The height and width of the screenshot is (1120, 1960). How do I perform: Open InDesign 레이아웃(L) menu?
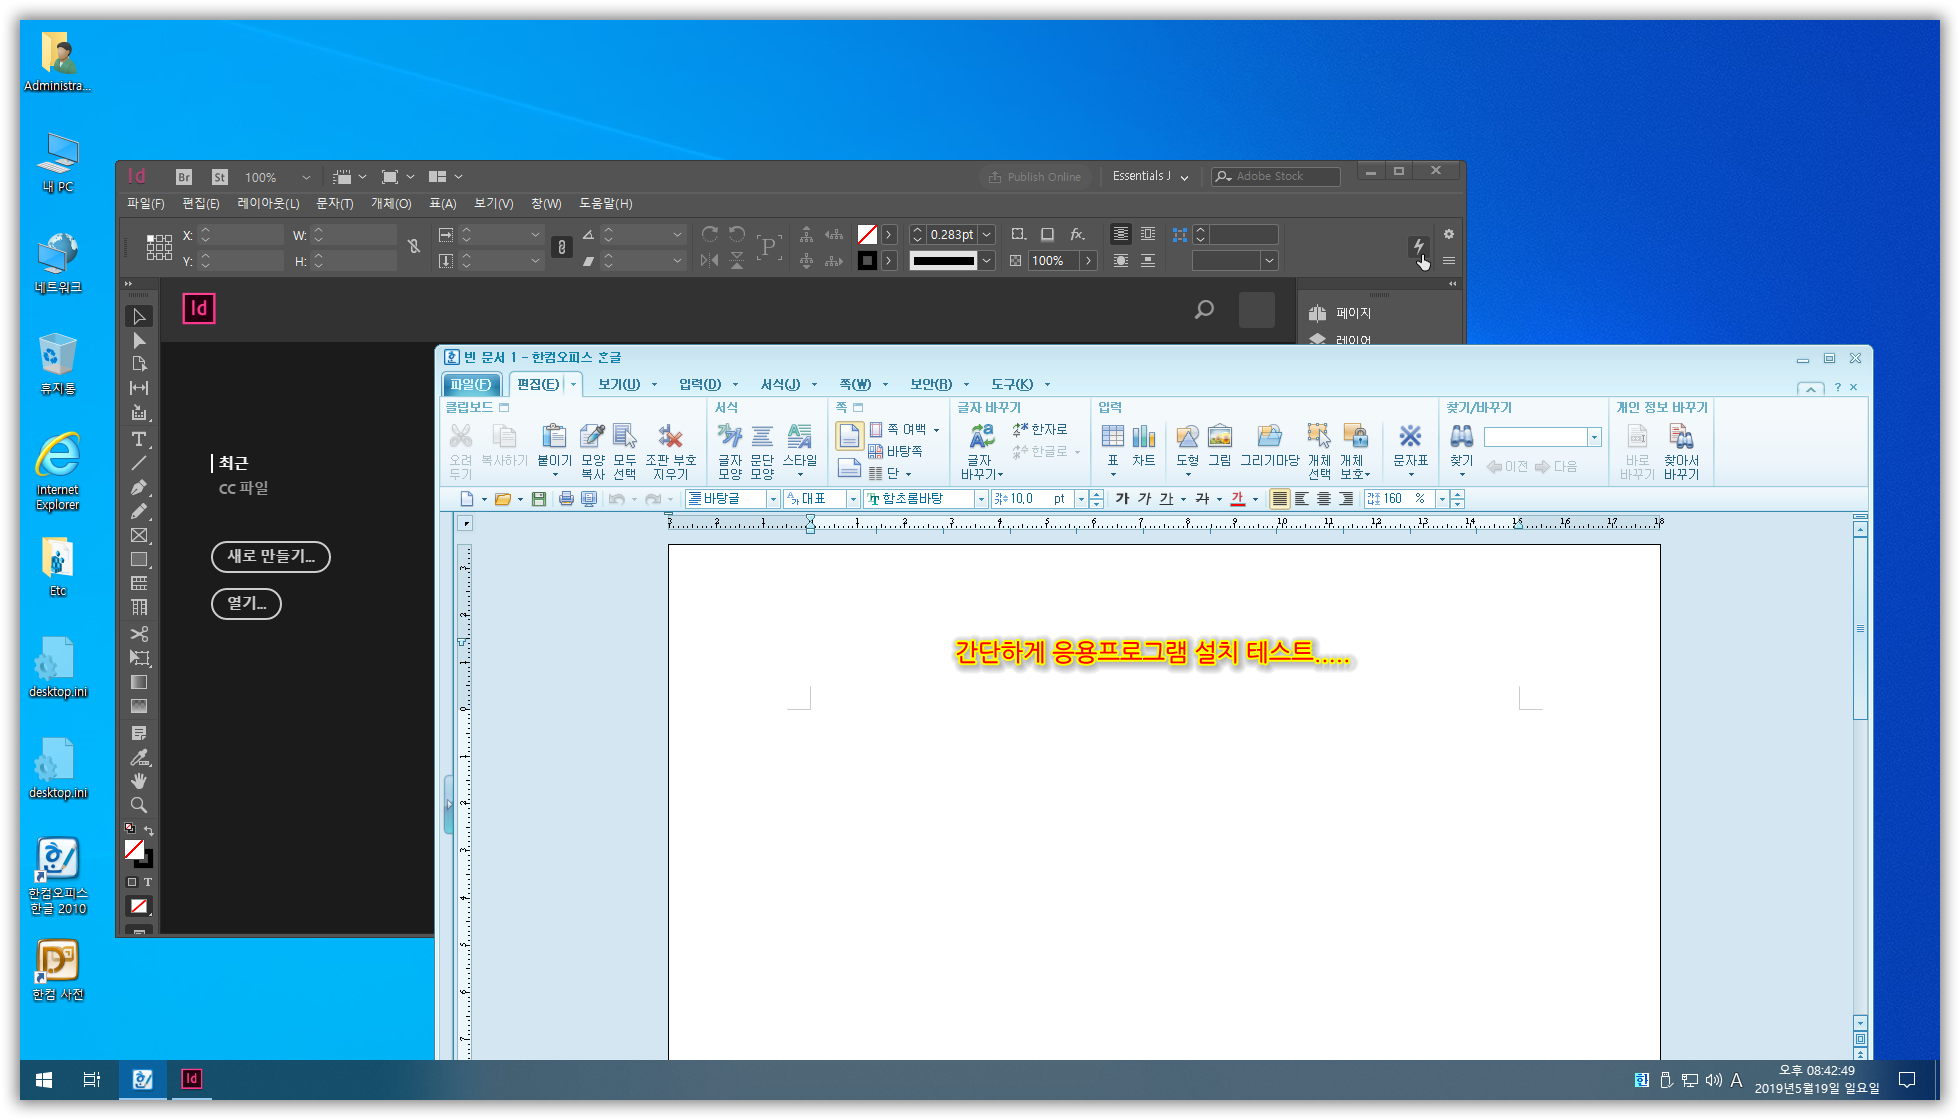[x=268, y=203]
